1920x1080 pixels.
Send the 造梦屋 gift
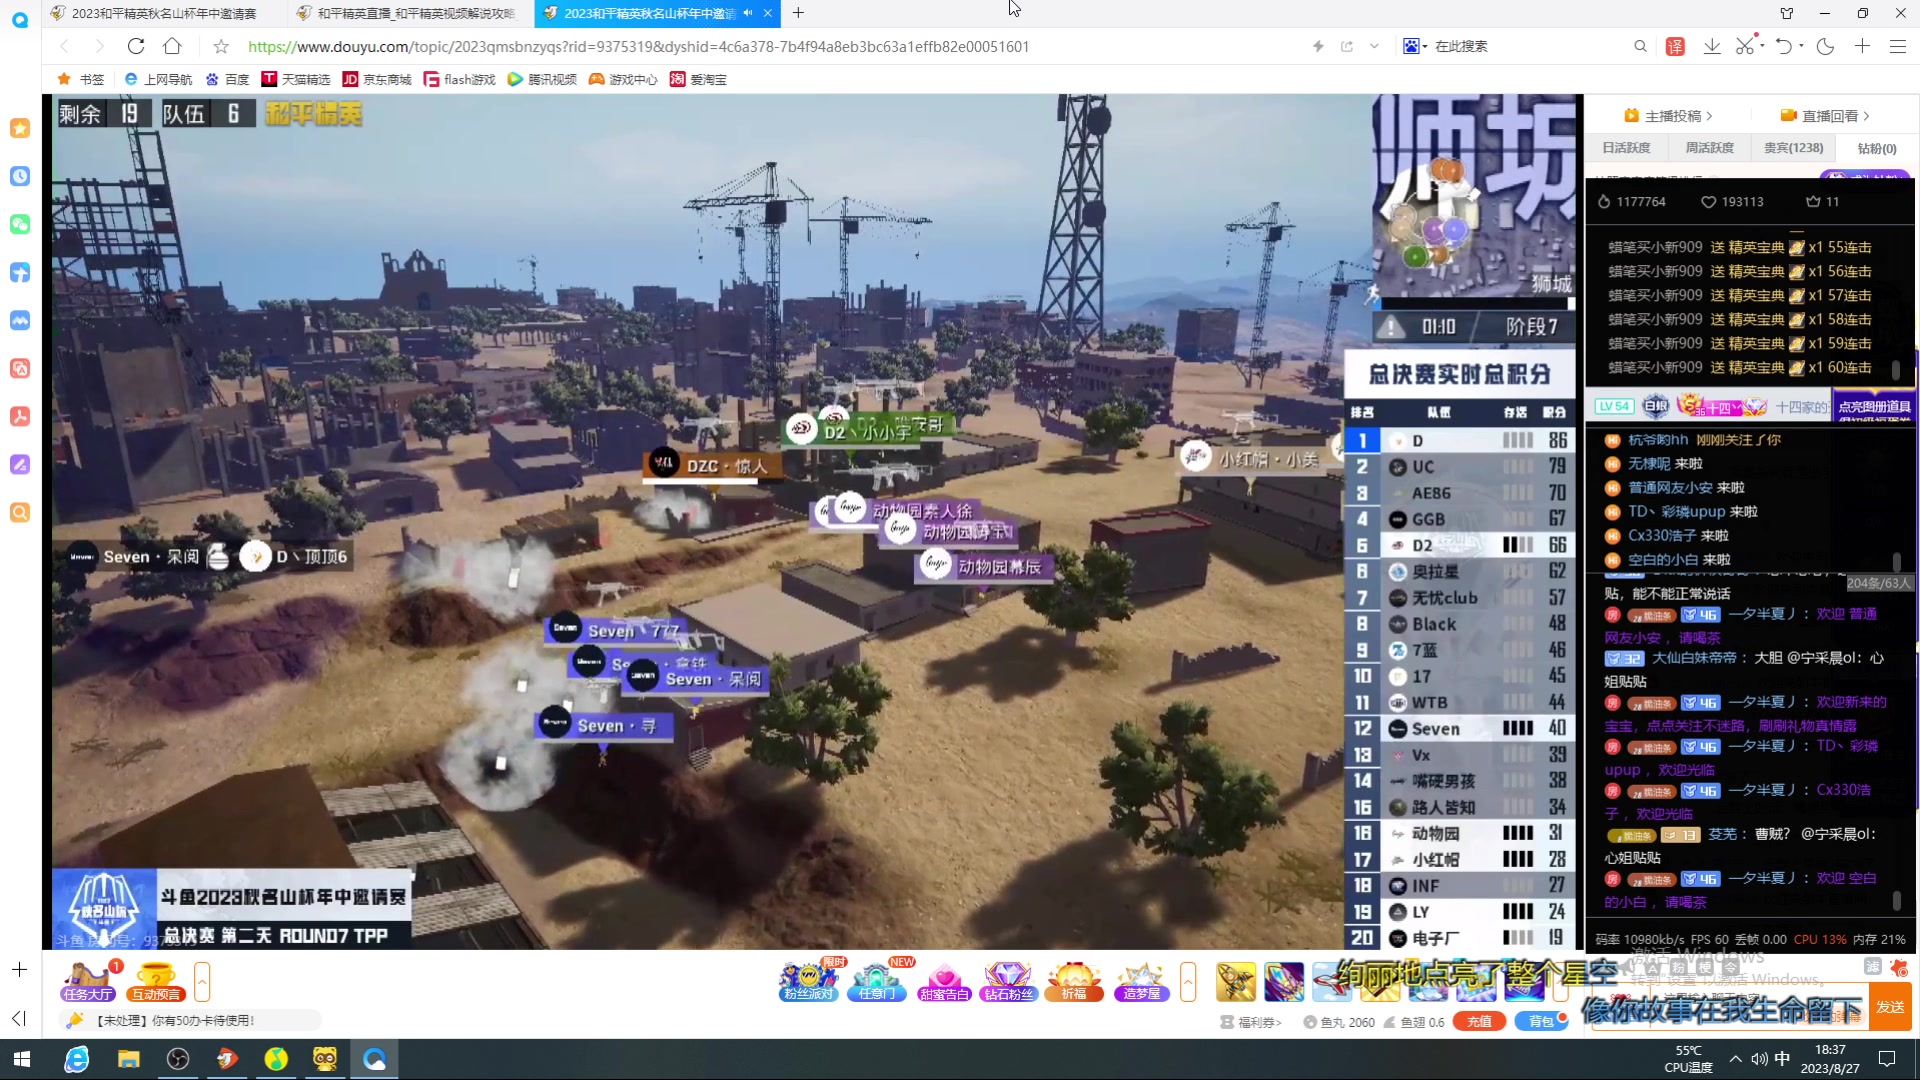pos(1141,981)
